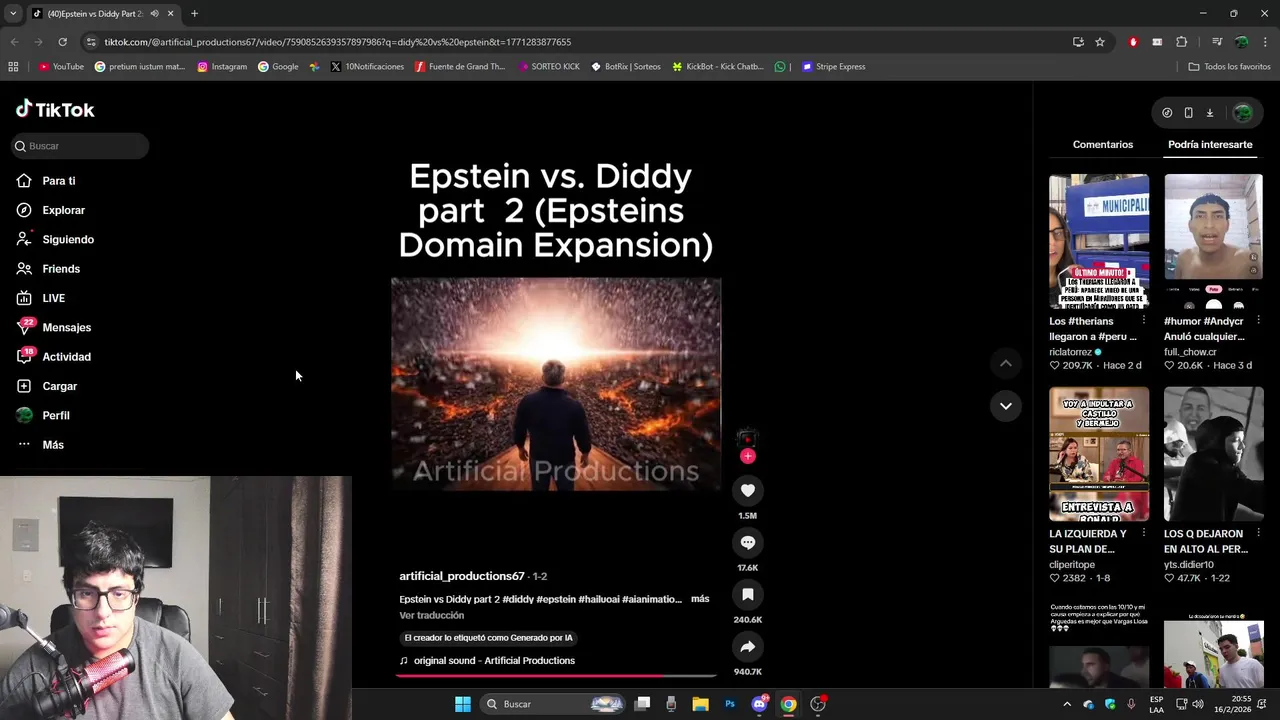This screenshot has height=720, width=1280.
Task: Expand caption with más
Action: click(700, 599)
